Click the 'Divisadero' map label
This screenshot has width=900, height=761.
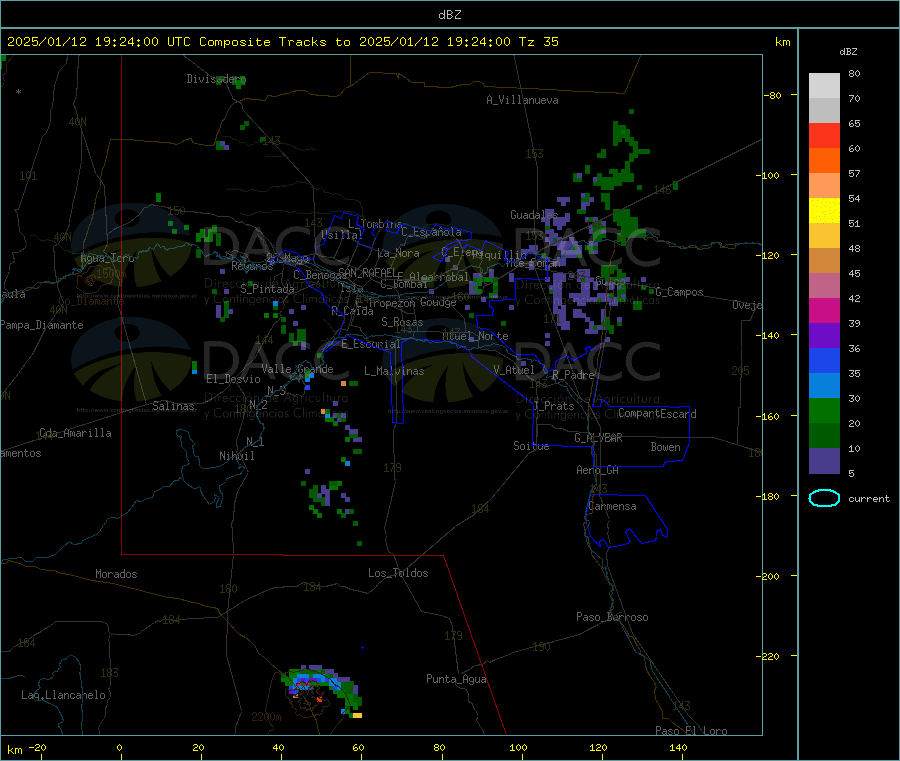tap(216, 79)
